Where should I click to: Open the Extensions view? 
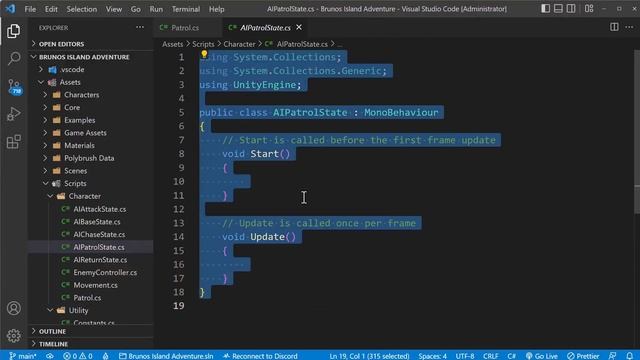point(13,142)
